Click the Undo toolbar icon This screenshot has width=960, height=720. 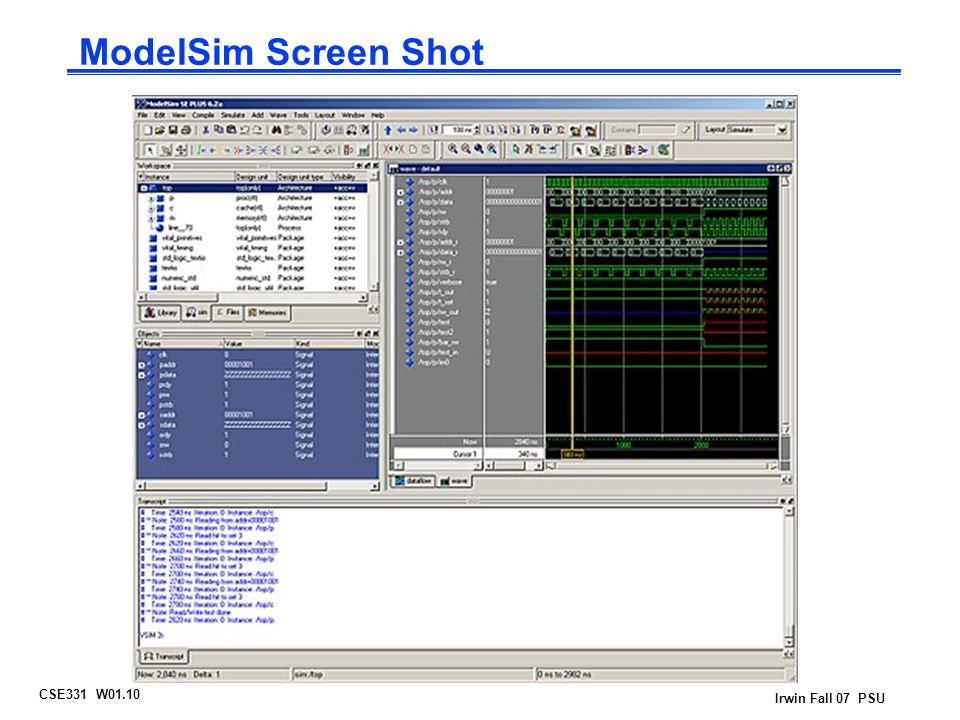[x=244, y=130]
